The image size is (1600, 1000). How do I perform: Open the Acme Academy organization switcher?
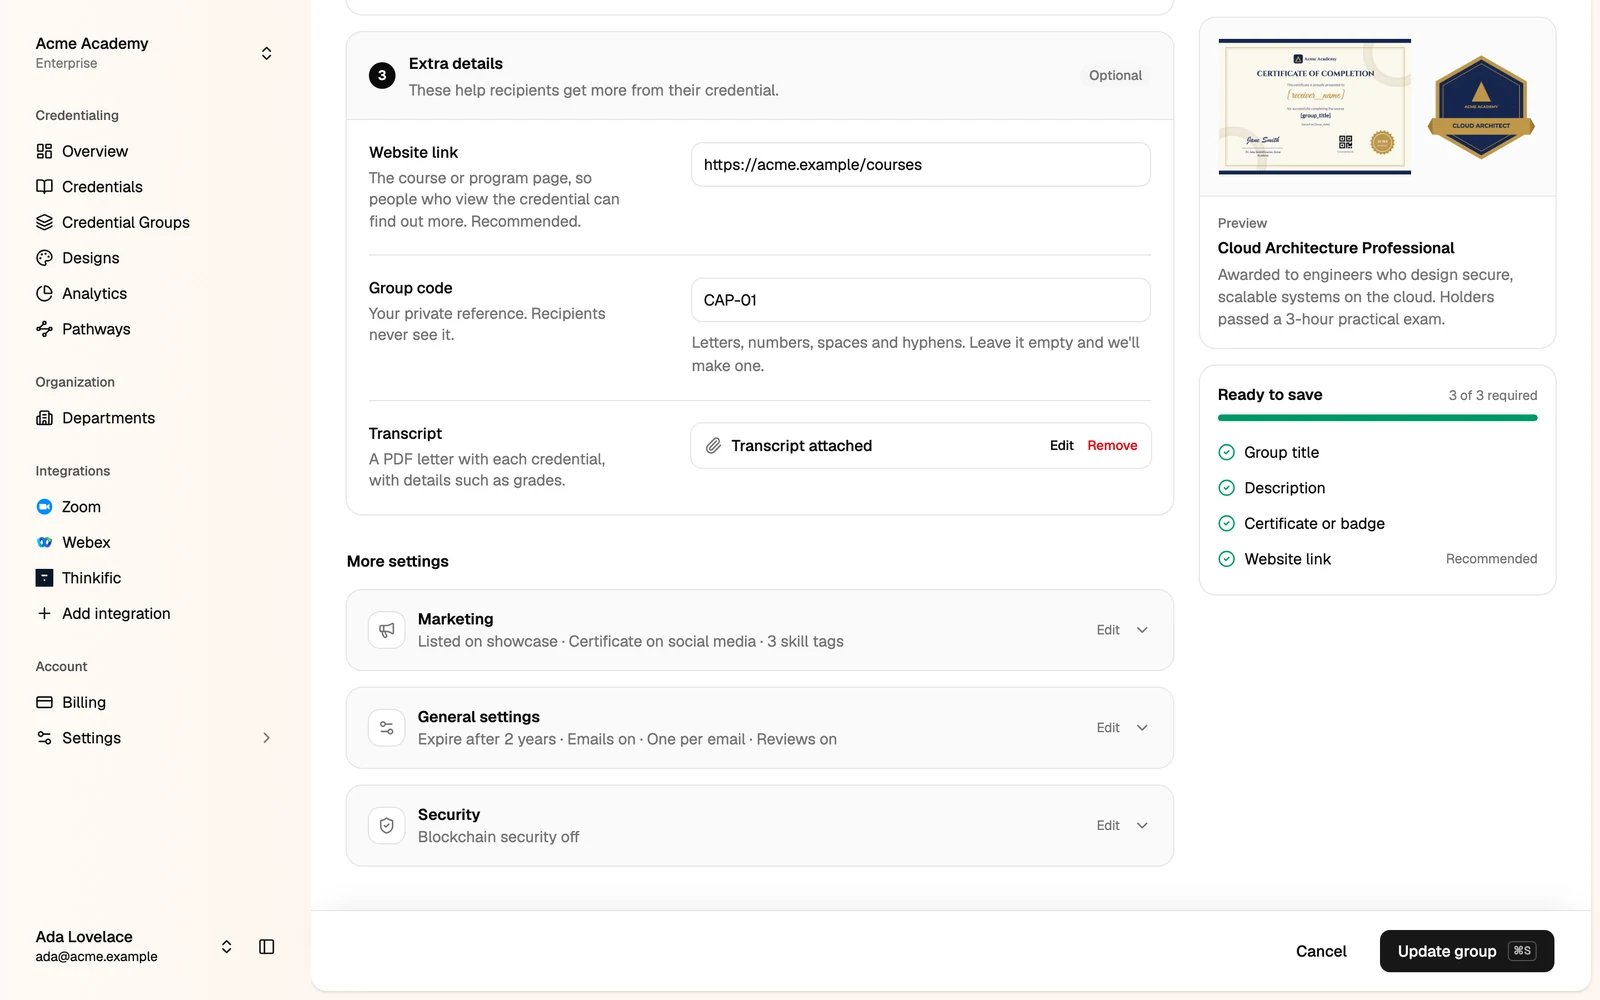coord(154,53)
